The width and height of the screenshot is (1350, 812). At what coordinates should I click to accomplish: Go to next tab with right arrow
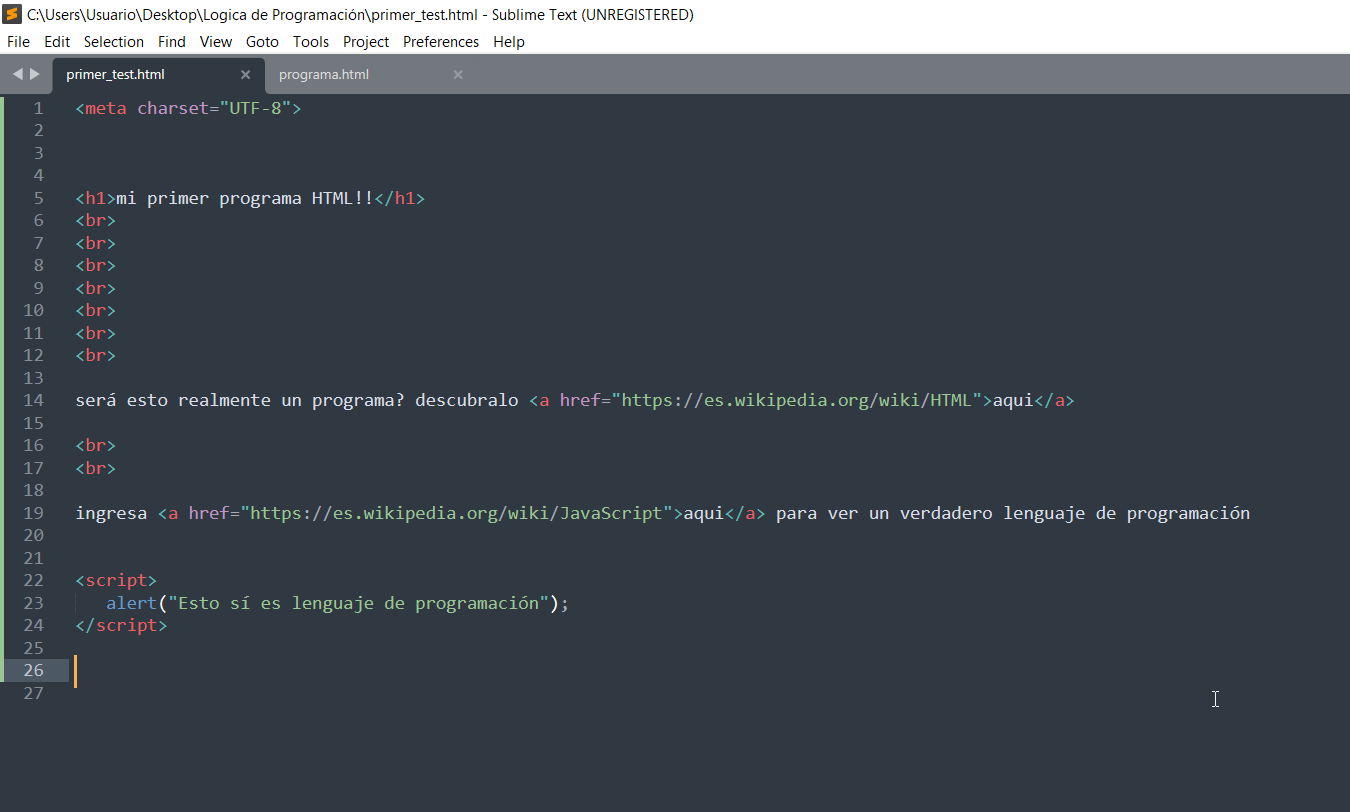point(35,74)
